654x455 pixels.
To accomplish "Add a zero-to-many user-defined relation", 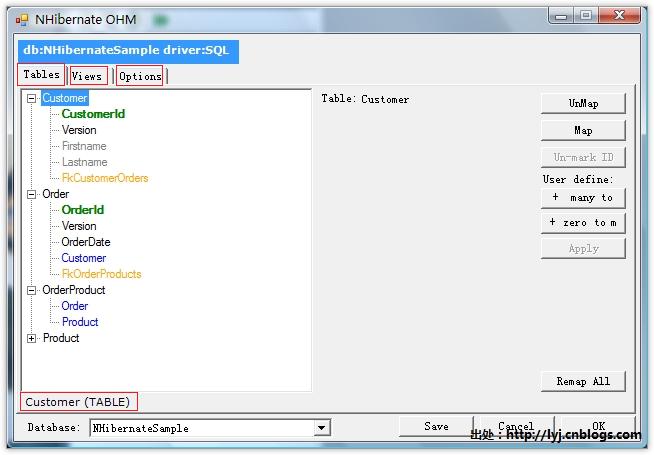I will [x=583, y=223].
